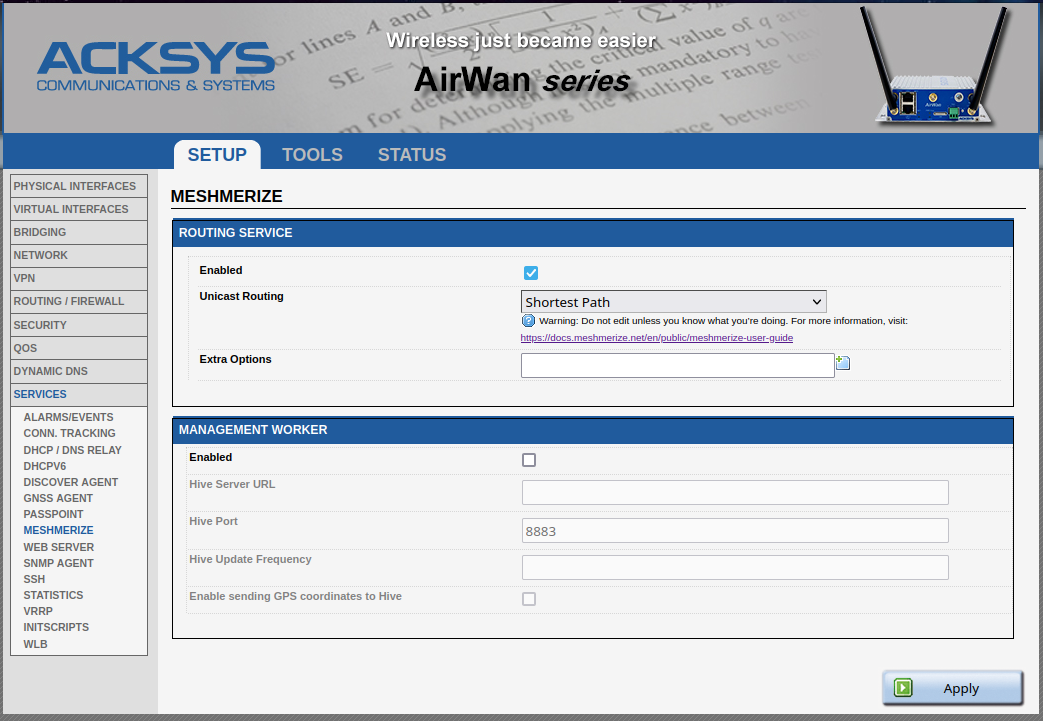Click the blue help info icon beside Warning
The image size is (1043, 721).
528,321
